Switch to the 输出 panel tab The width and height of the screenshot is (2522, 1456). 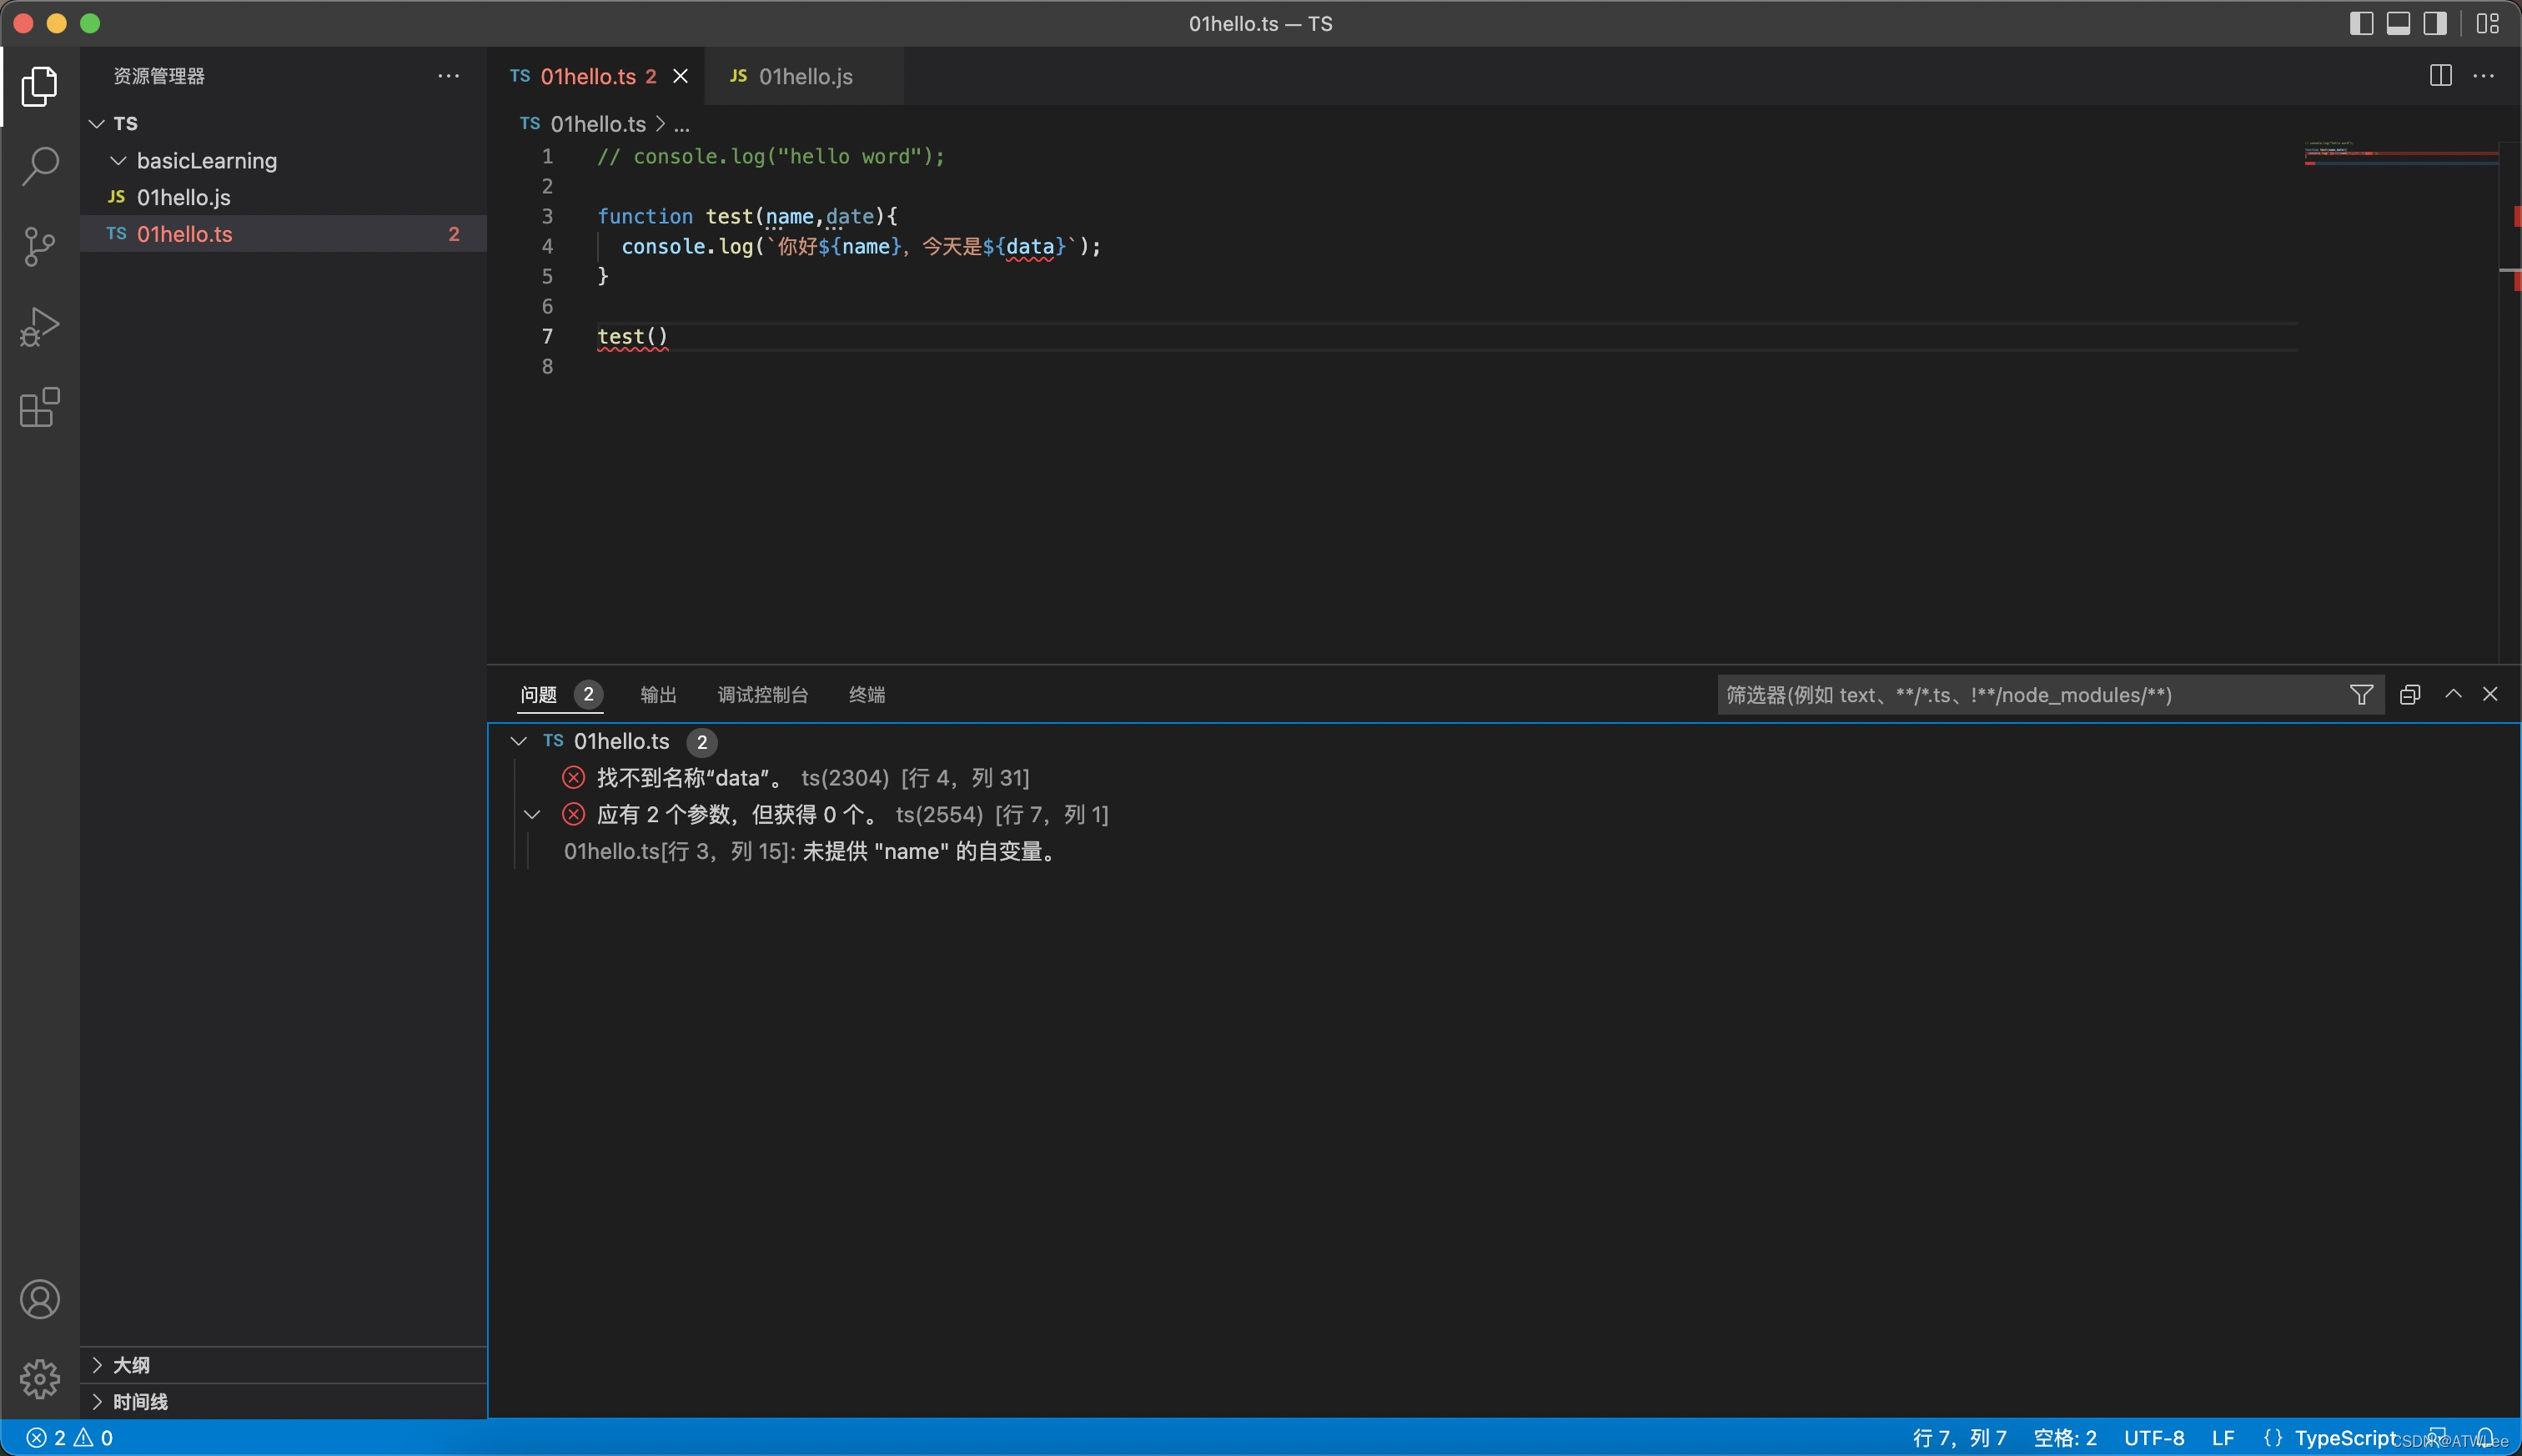658,694
